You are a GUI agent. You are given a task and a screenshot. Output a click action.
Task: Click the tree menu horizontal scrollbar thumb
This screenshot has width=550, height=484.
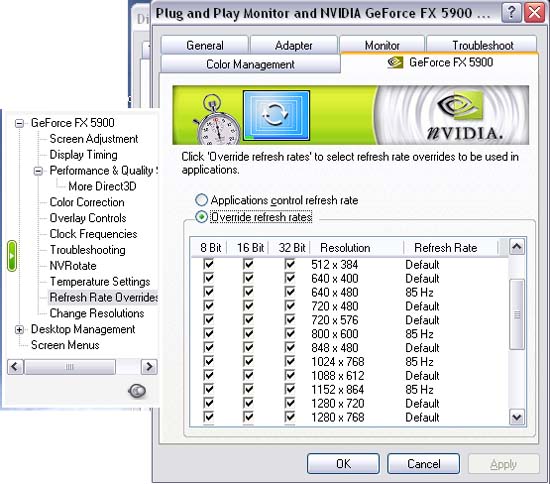70,367
